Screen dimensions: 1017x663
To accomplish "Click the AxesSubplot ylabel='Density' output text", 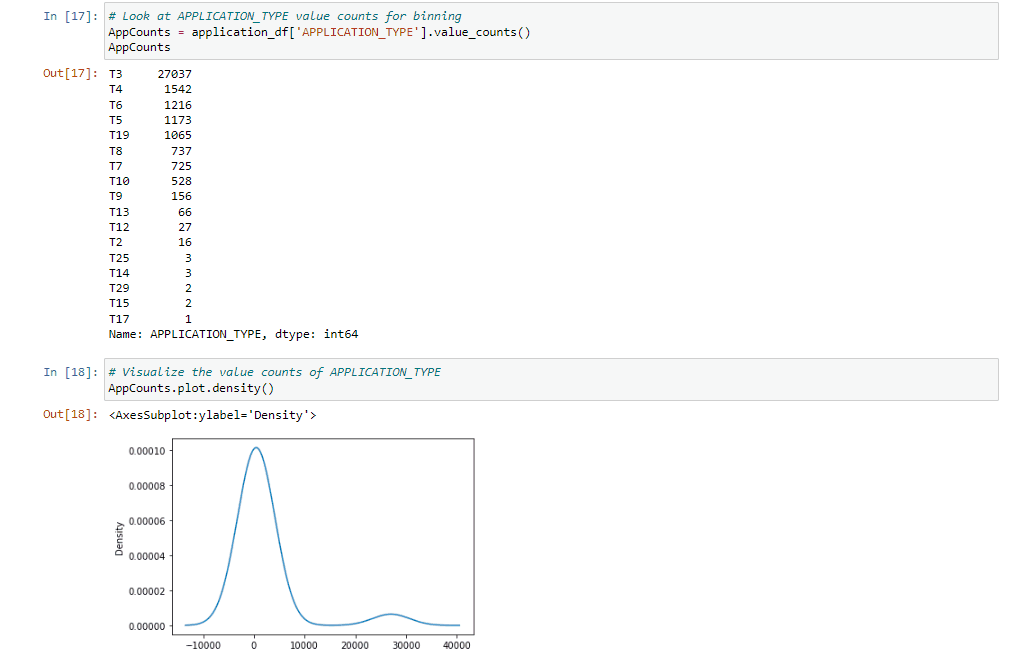I will point(213,415).
